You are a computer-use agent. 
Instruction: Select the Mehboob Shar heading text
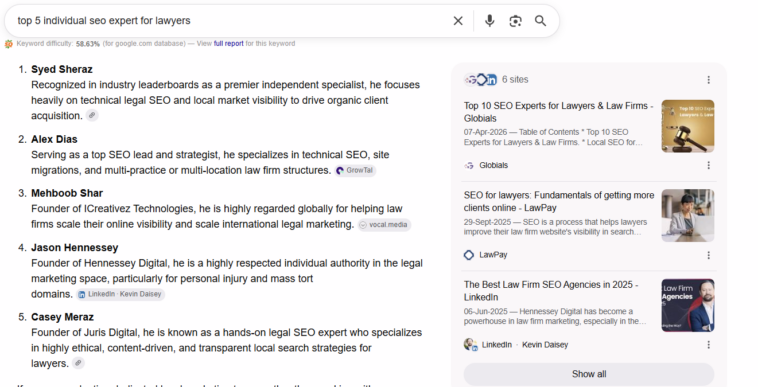(67, 193)
